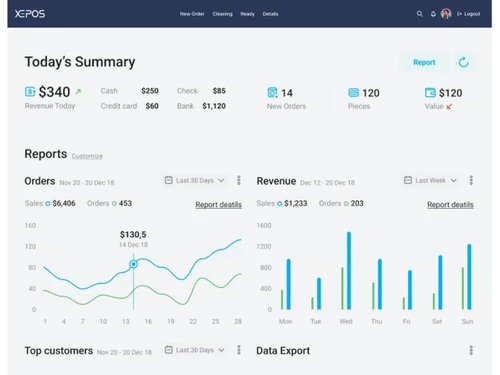Expand the Revenue Last Week dropdown
The image size is (500, 375).
(430, 180)
